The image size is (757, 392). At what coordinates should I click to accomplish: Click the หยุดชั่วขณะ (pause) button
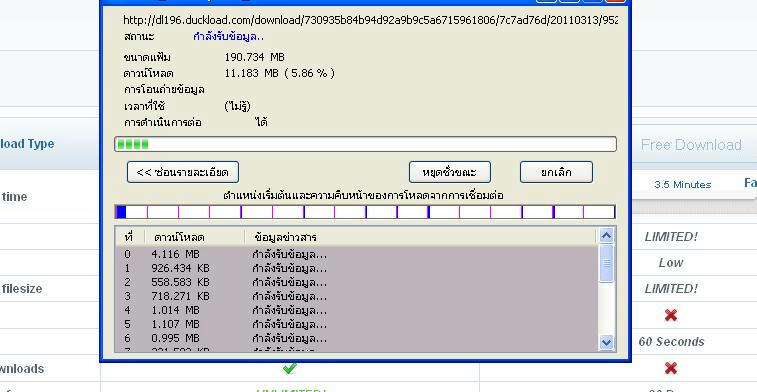click(449, 172)
